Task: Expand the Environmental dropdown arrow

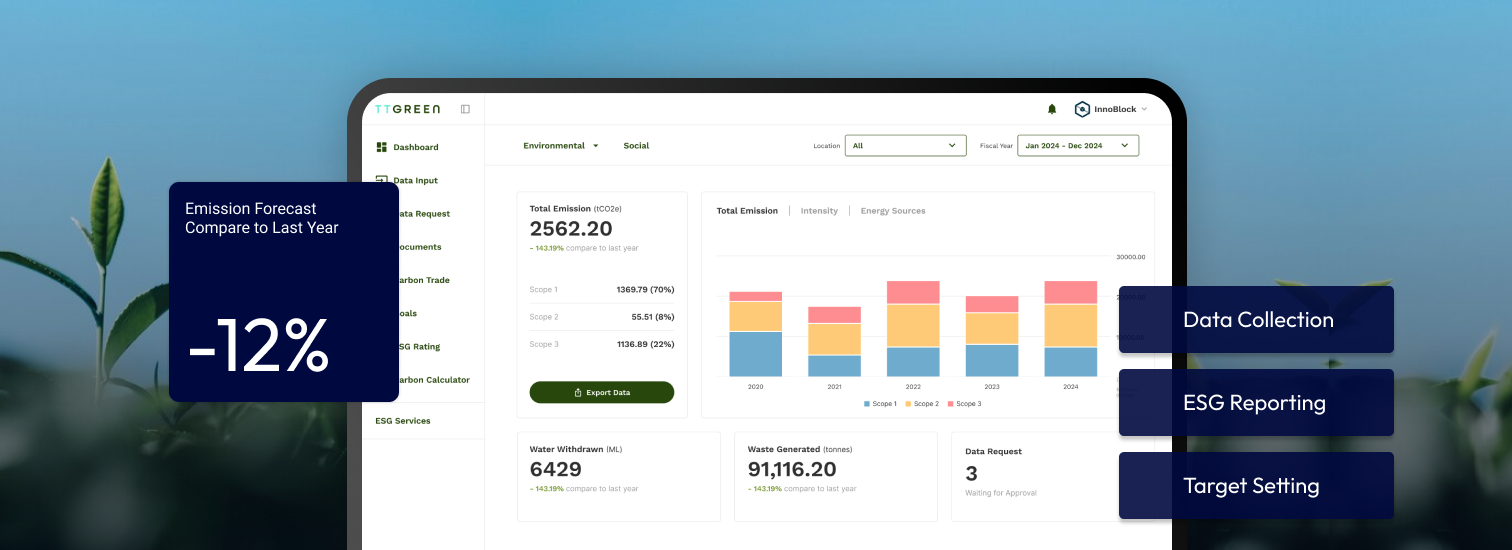Action: pyautogui.click(x=596, y=146)
